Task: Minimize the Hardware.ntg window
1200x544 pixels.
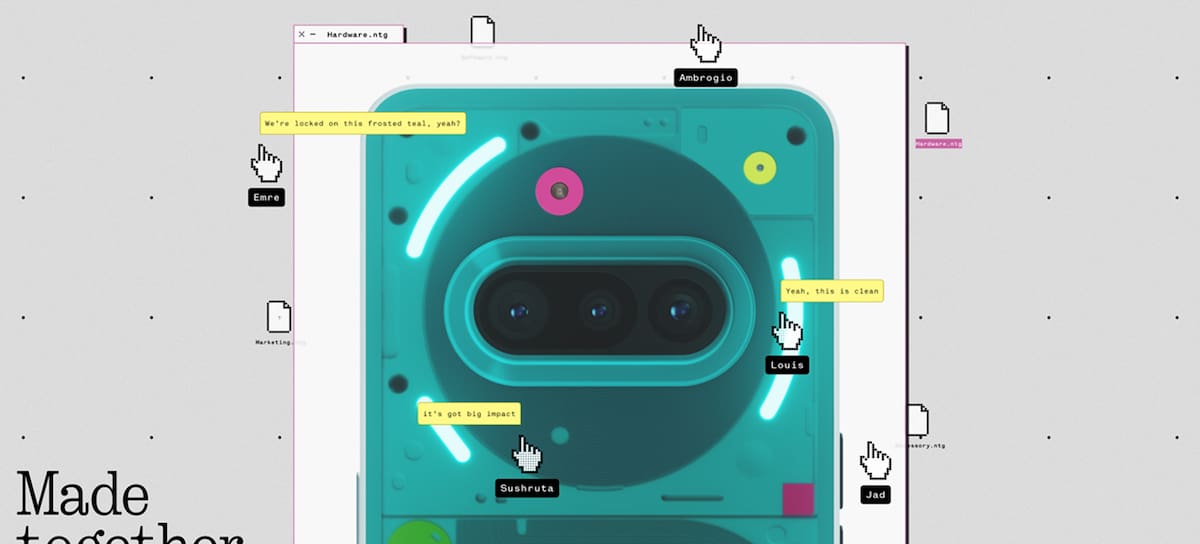Action: (x=313, y=34)
